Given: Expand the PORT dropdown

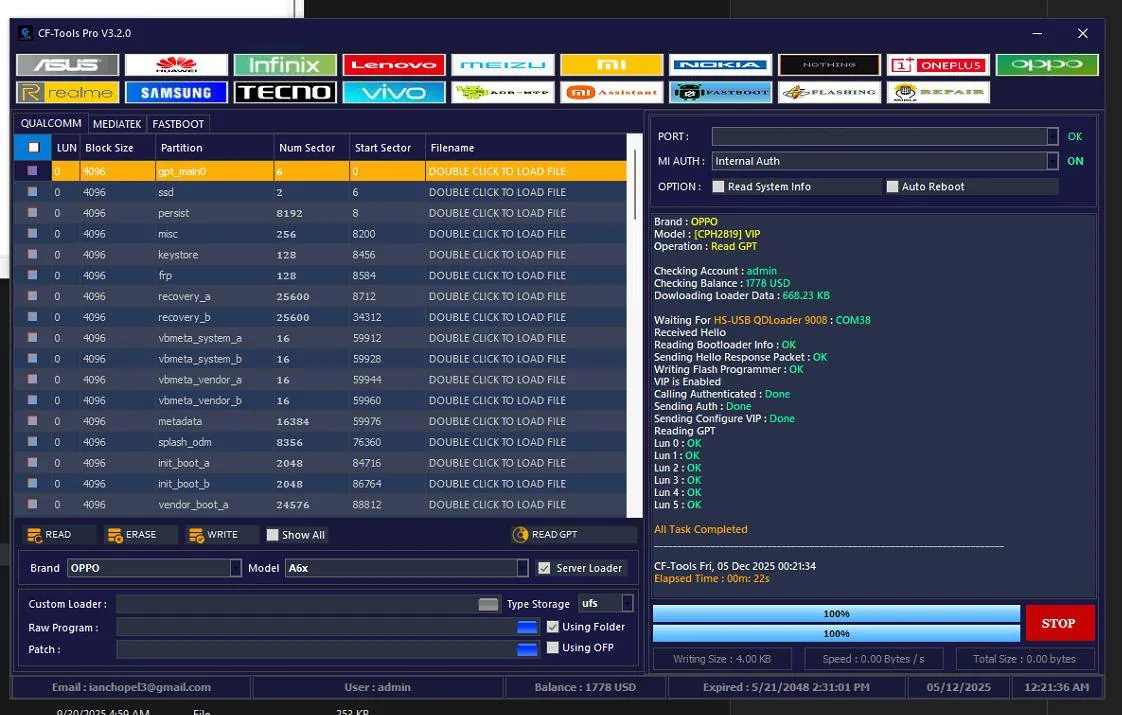Looking at the screenshot, I should (x=1052, y=136).
